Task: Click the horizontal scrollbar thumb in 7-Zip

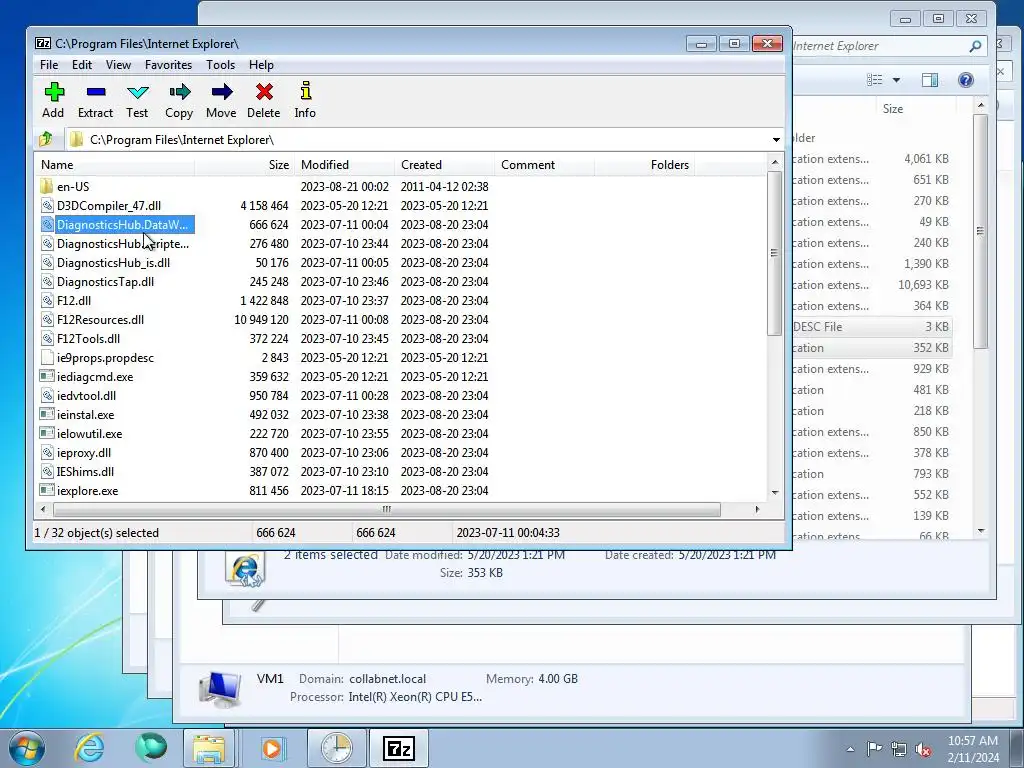Action: [x=387, y=509]
